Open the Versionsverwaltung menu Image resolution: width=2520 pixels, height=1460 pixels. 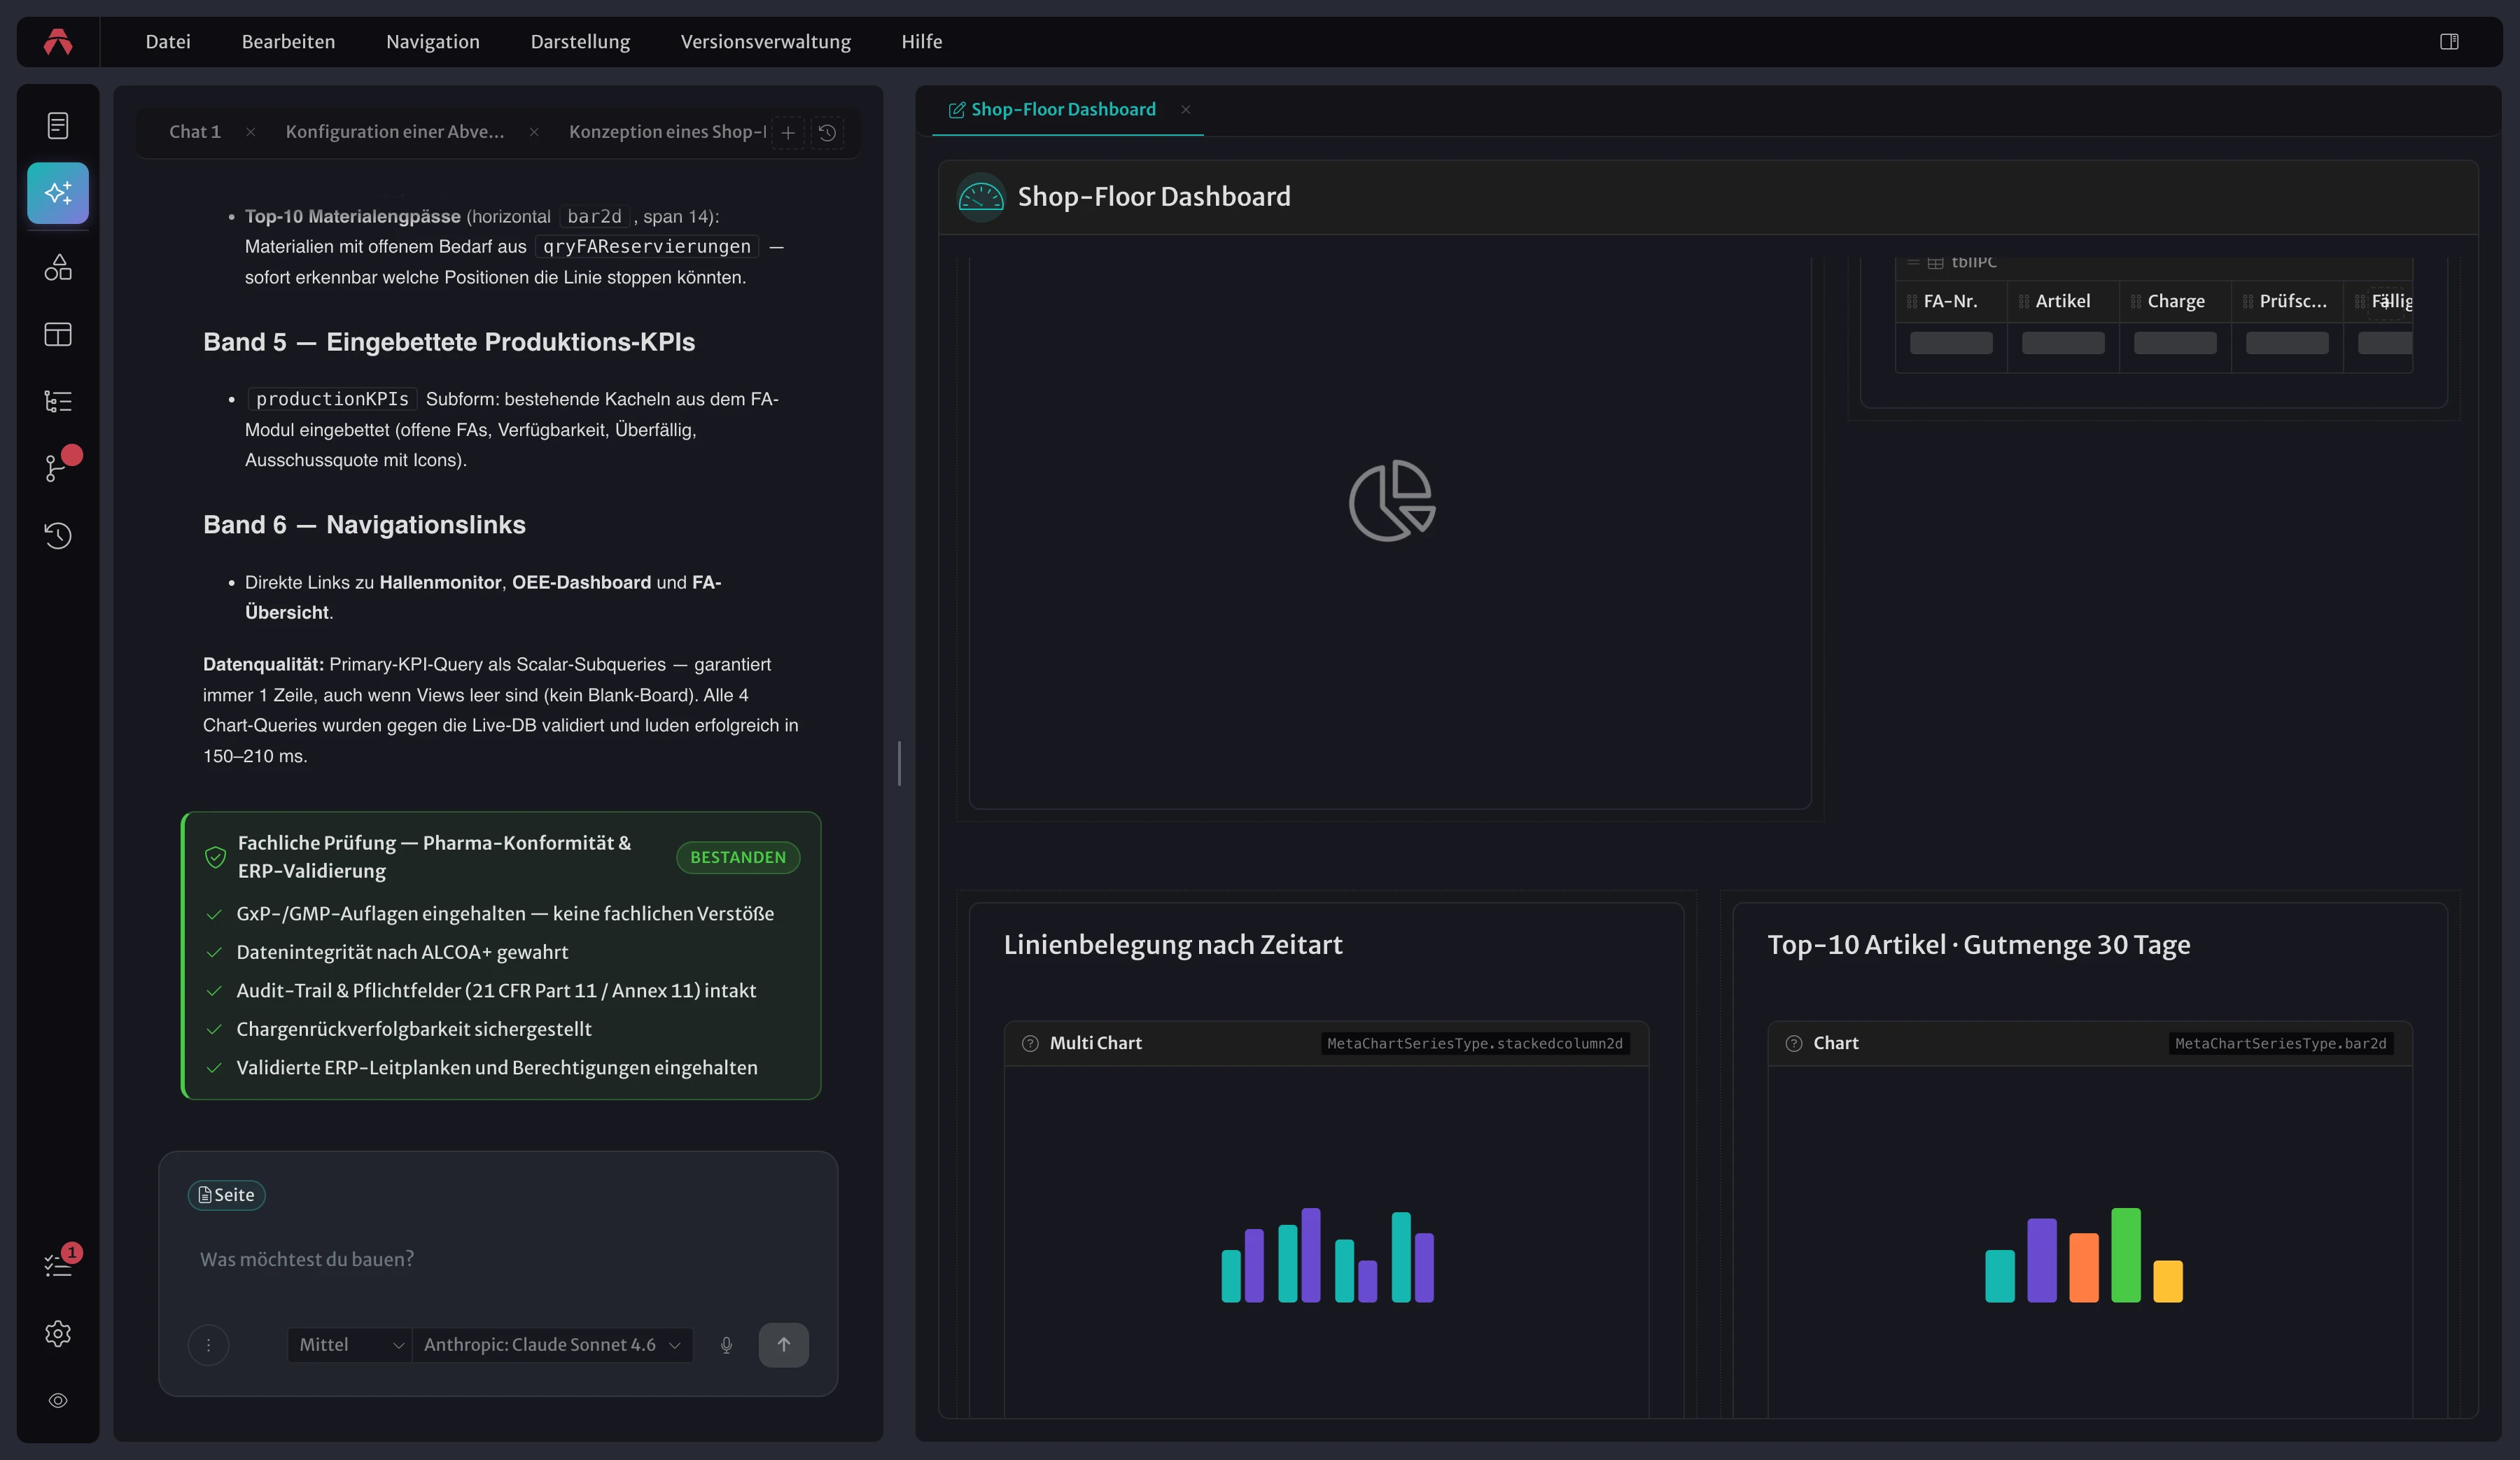click(766, 42)
